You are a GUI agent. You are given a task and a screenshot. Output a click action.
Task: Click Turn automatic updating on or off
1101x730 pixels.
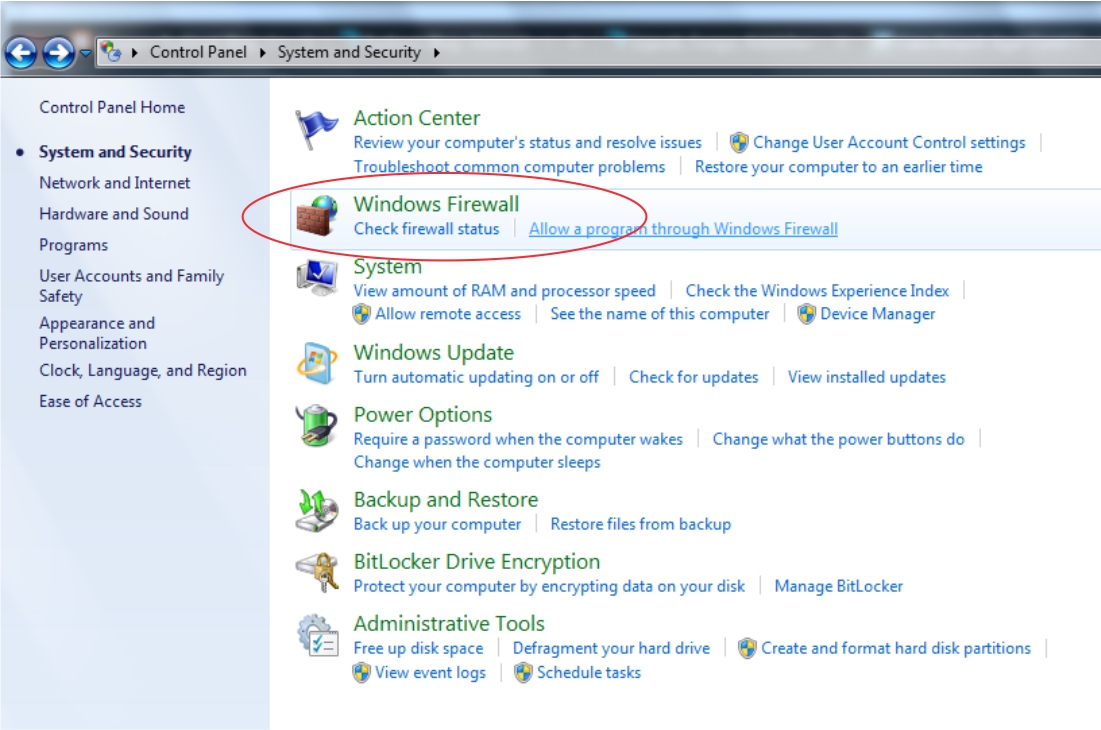pyautogui.click(x=476, y=377)
